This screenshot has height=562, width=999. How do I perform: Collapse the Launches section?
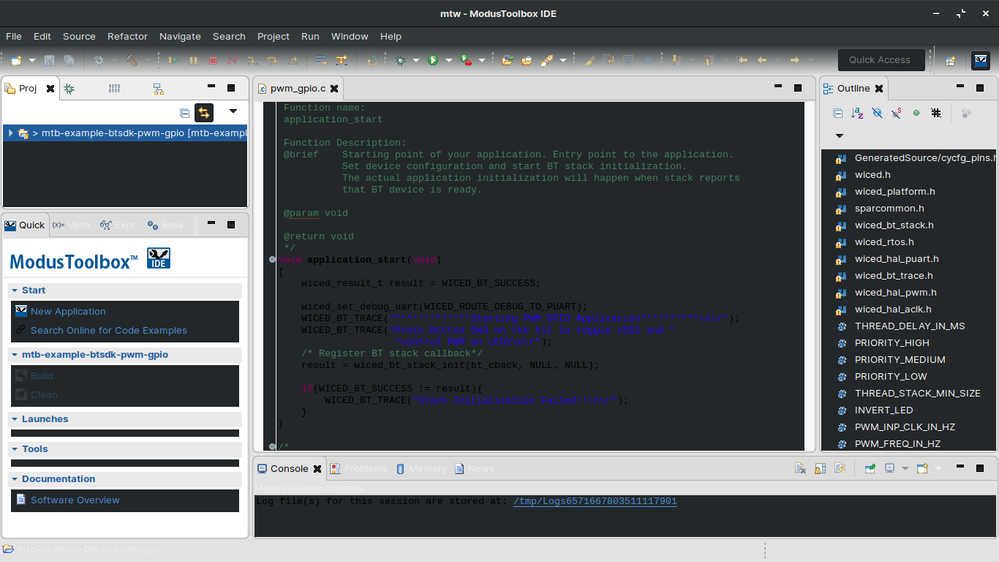tap(15, 419)
